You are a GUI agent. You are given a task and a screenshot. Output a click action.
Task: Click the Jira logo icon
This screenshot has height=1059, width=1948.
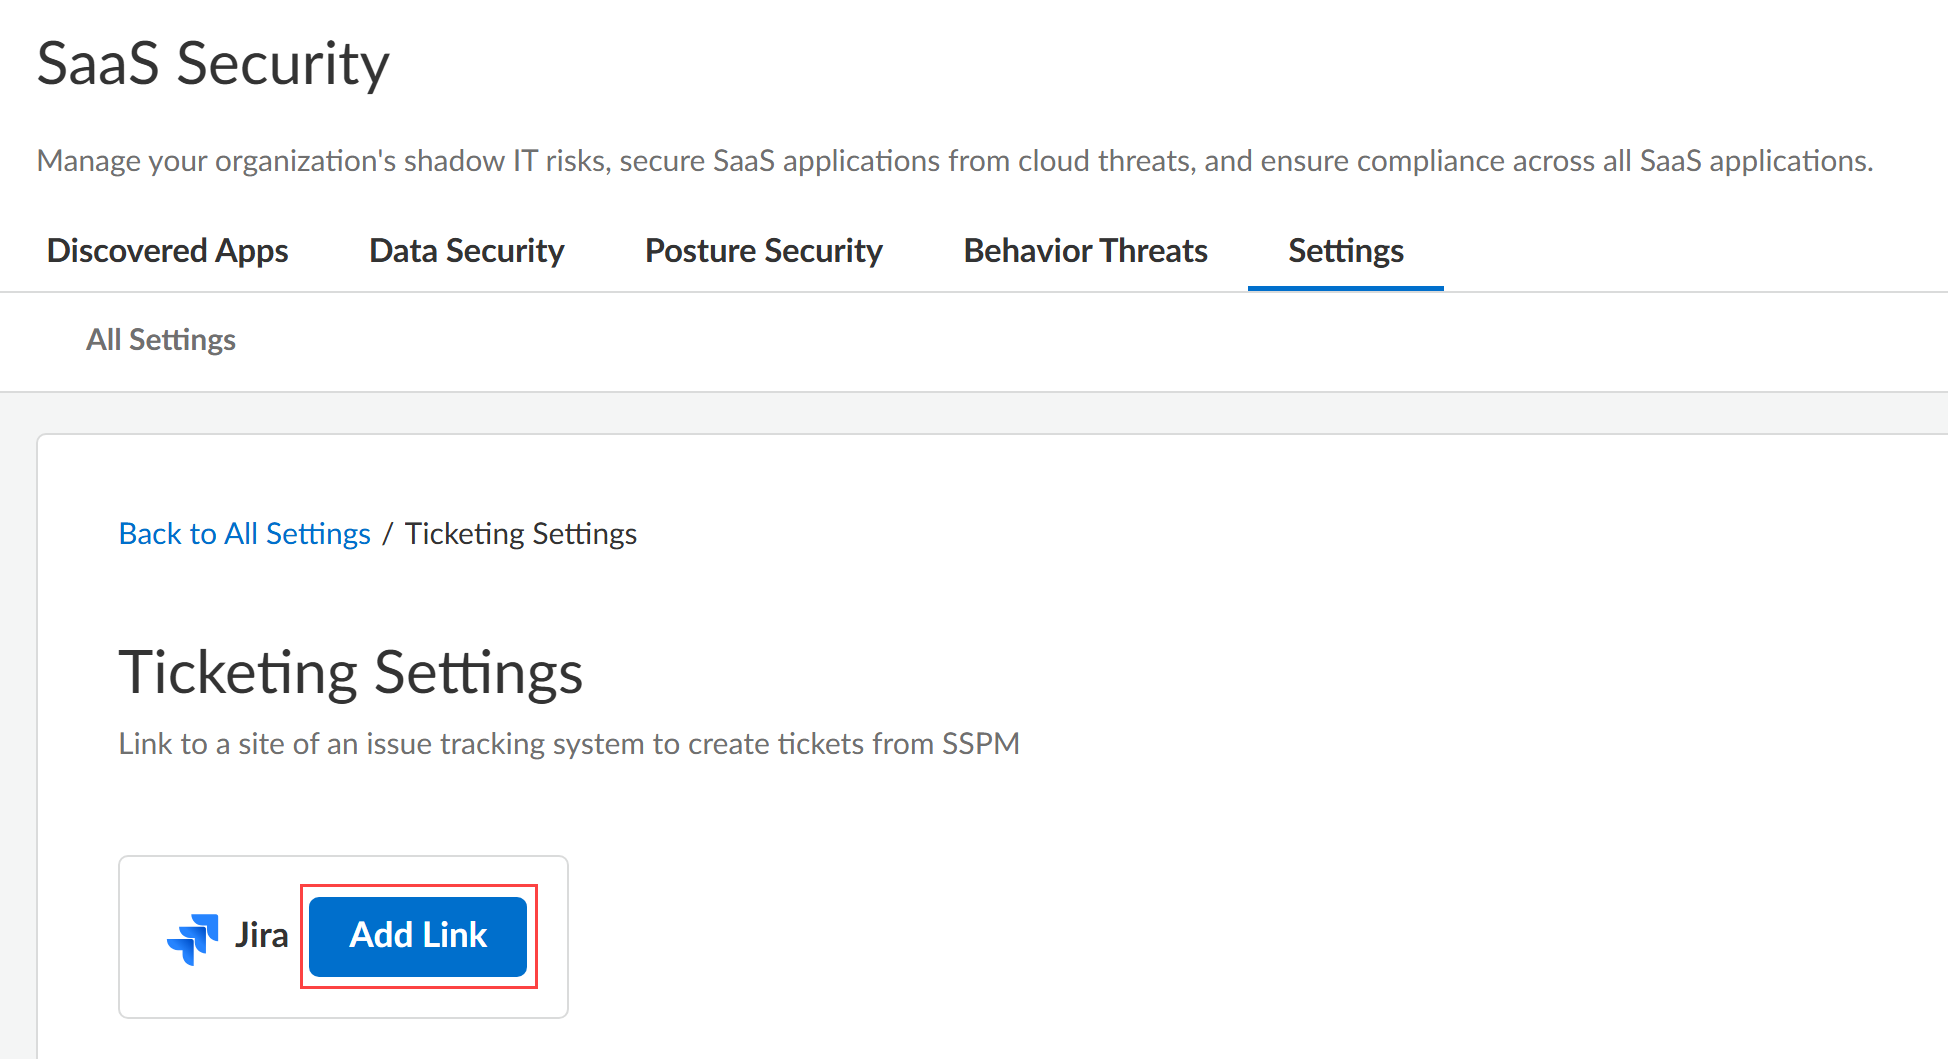pos(193,937)
